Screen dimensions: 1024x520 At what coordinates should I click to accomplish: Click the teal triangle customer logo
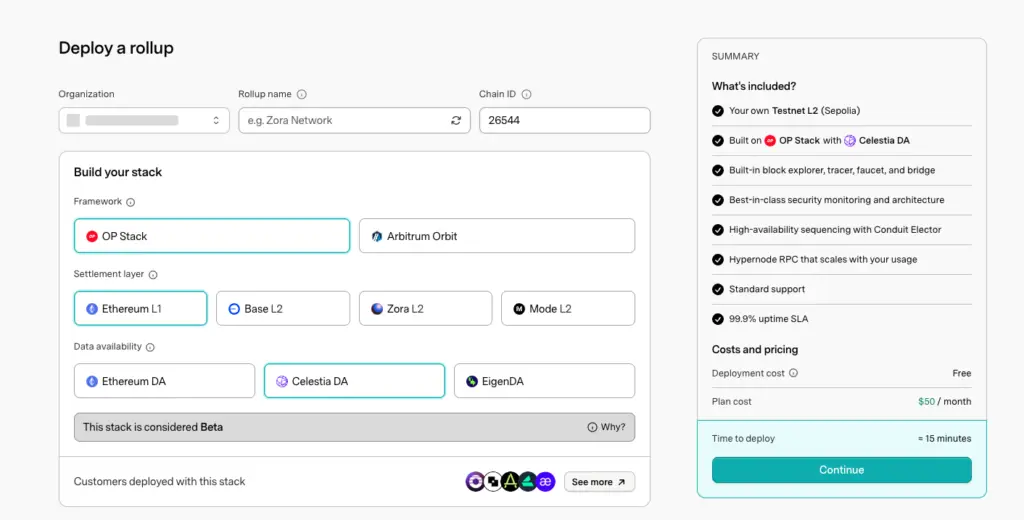(x=528, y=482)
